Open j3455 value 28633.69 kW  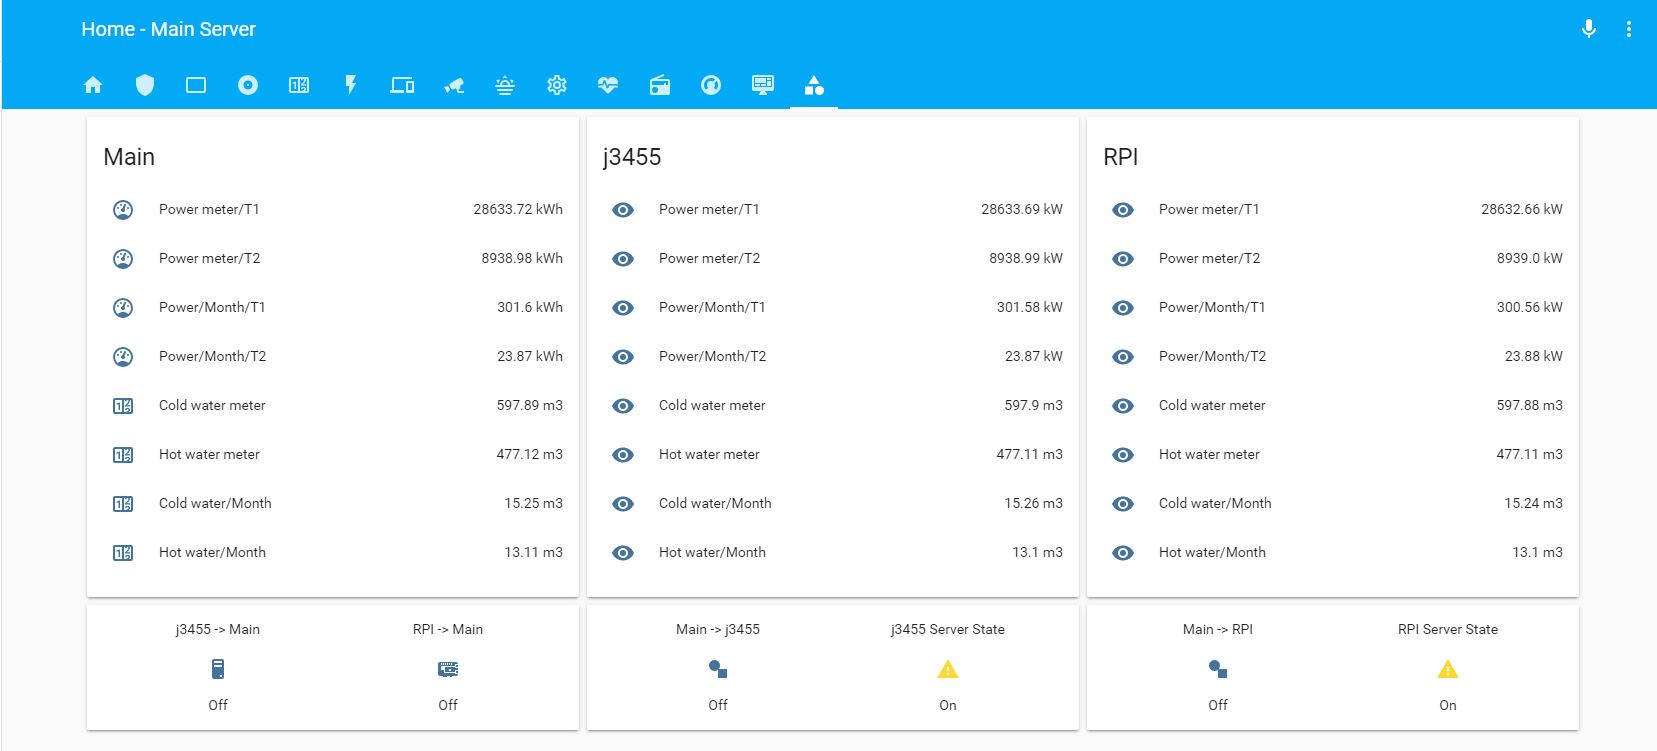1022,209
